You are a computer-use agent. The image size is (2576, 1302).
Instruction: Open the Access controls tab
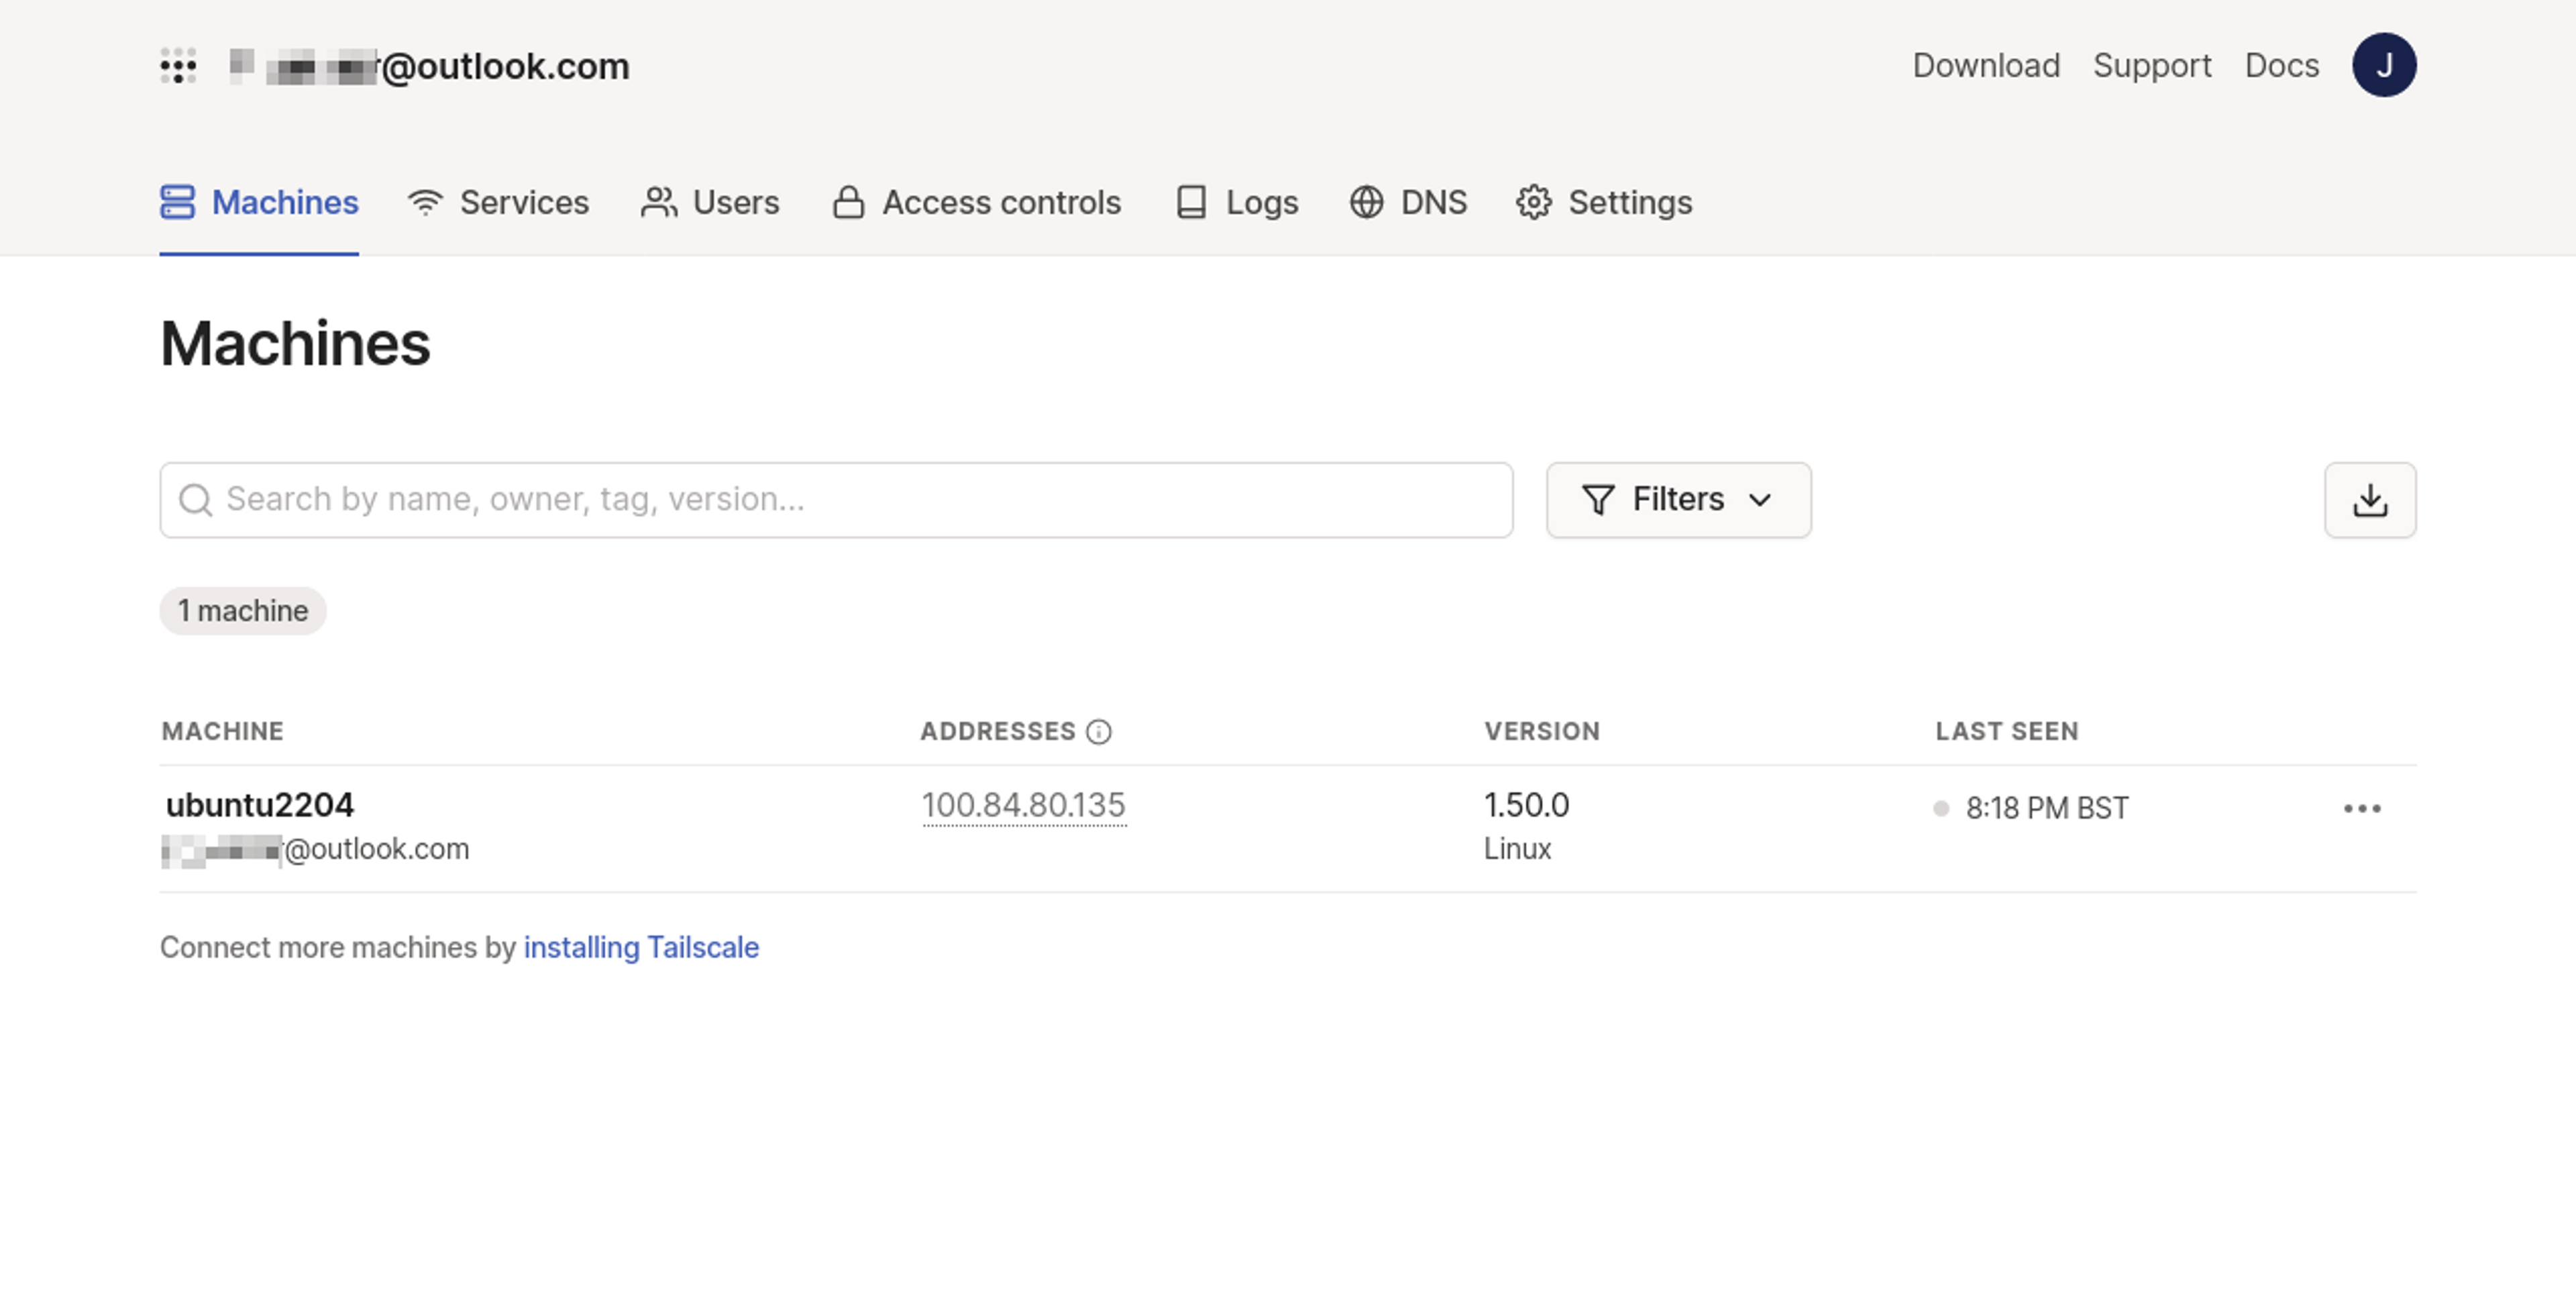[x=1001, y=202]
